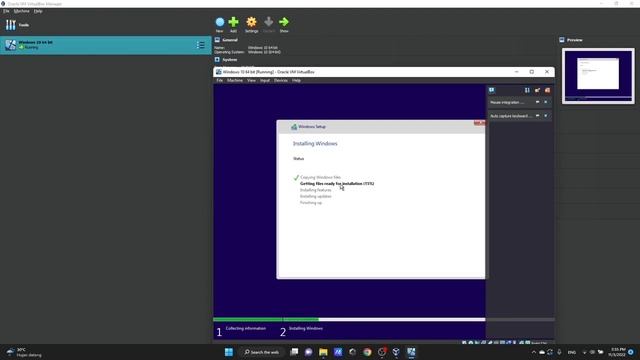Open Input menu in the running VM window
This screenshot has height=360, width=640.
(x=265, y=80)
